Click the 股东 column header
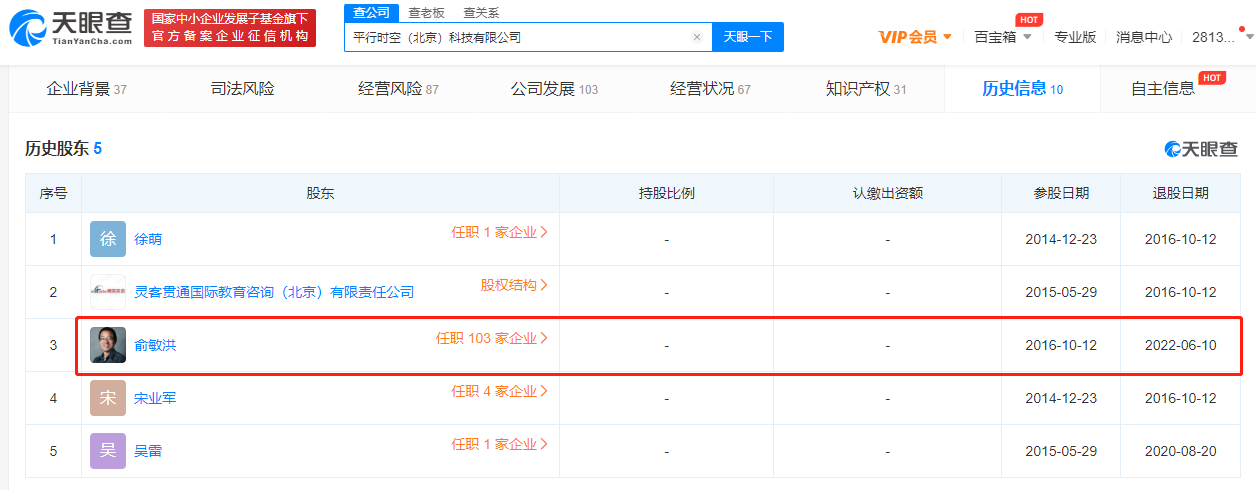The image size is (1256, 490). 320,193
